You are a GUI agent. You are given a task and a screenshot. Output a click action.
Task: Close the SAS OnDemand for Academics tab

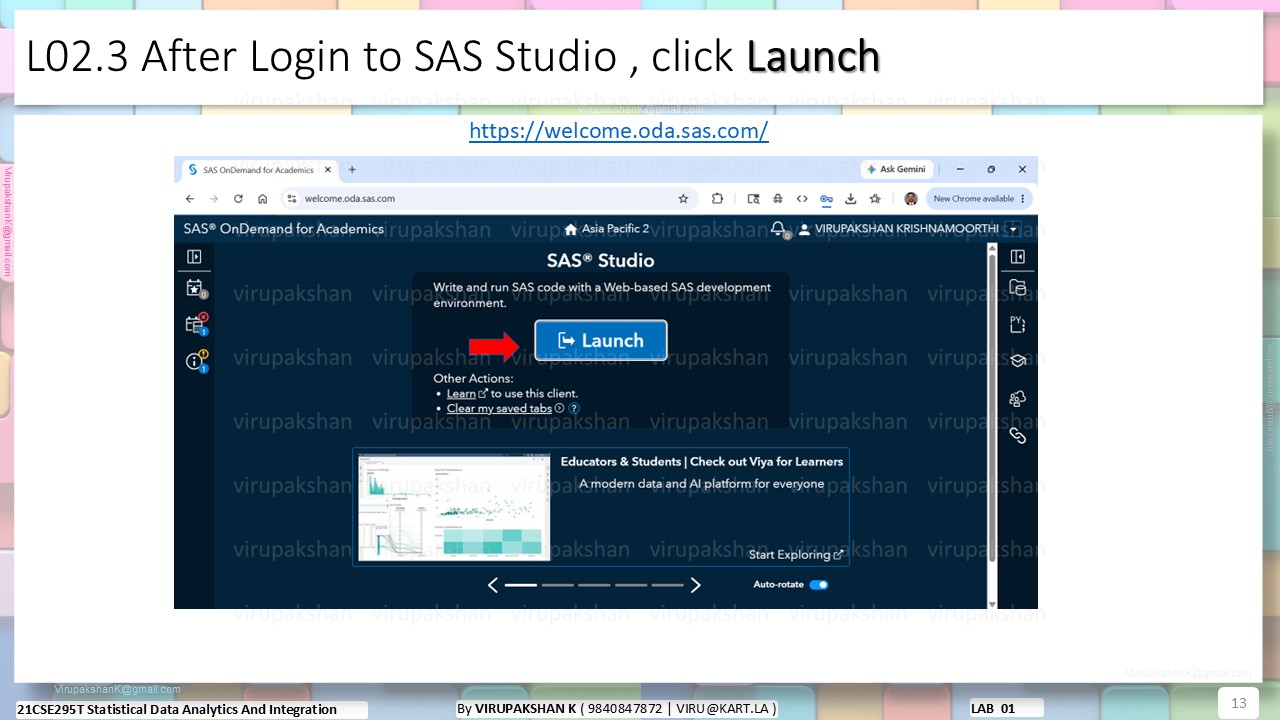pos(328,170)
